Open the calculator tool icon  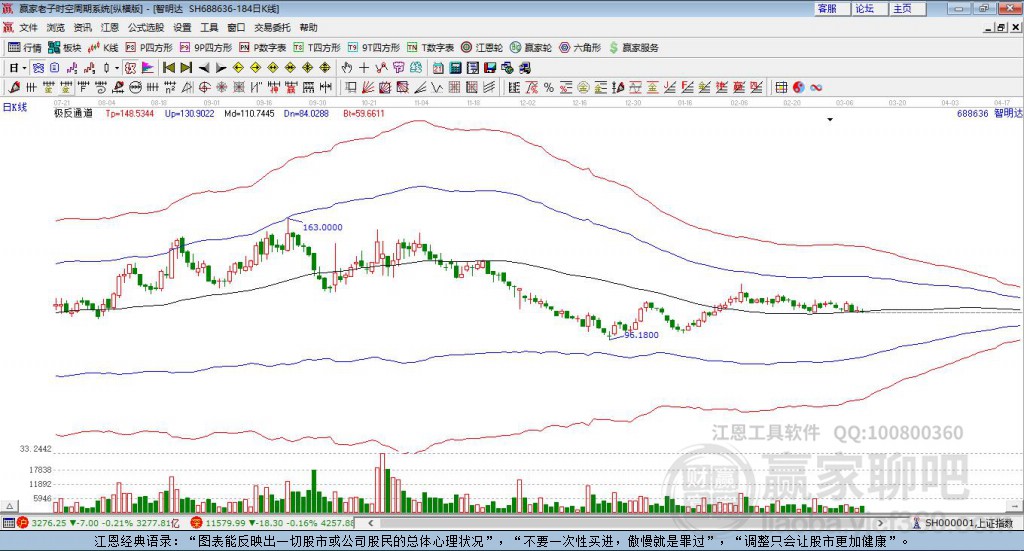coord(455,68)
